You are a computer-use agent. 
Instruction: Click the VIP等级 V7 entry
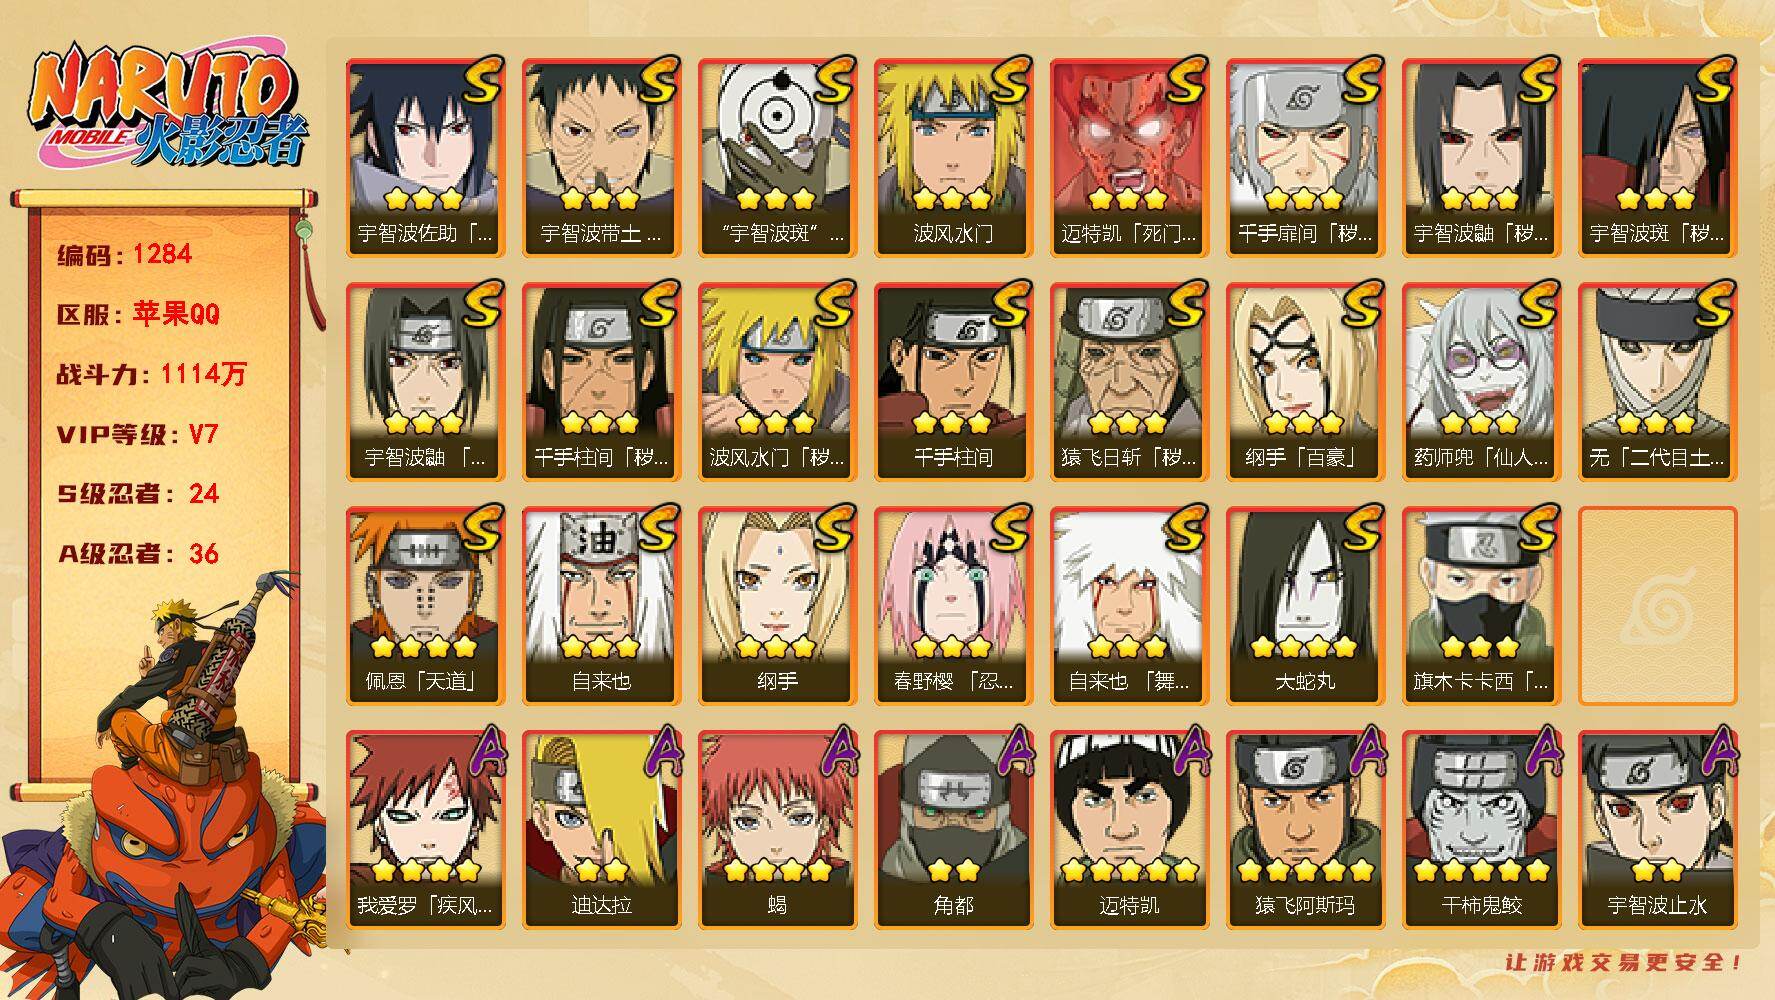(137, 435)
